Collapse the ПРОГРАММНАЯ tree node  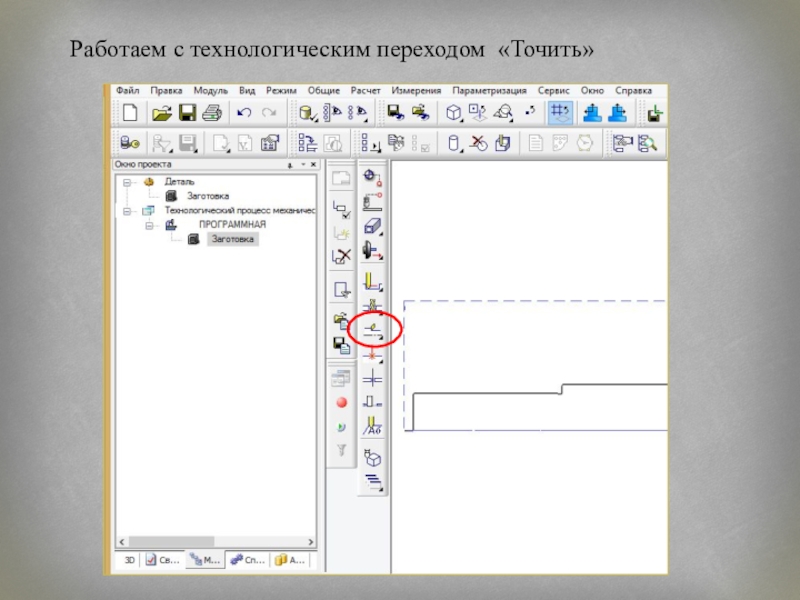point(148,226)
